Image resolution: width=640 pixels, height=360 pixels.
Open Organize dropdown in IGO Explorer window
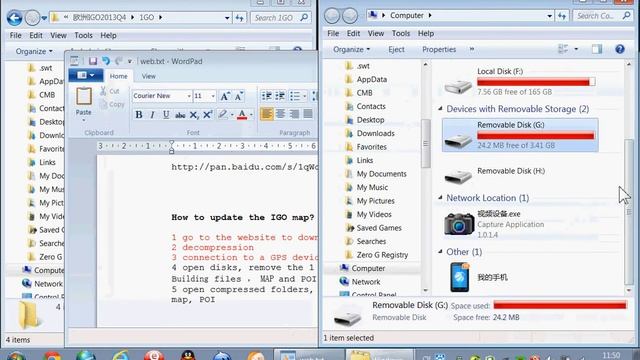34,51
